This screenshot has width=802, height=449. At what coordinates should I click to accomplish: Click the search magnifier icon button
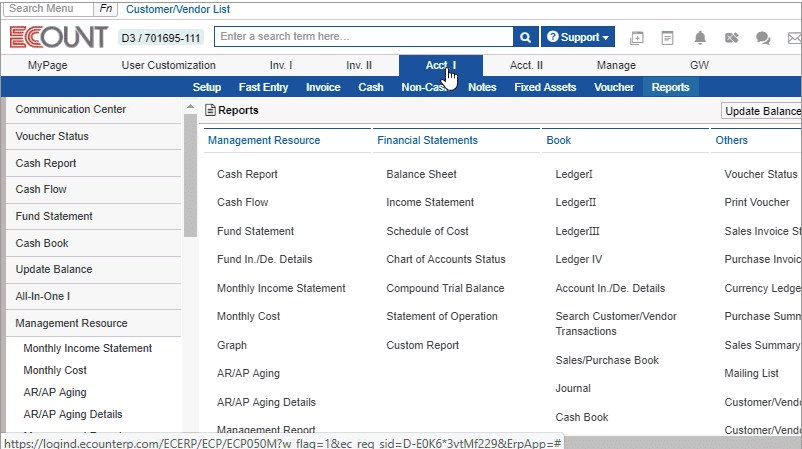click(525, 37)
